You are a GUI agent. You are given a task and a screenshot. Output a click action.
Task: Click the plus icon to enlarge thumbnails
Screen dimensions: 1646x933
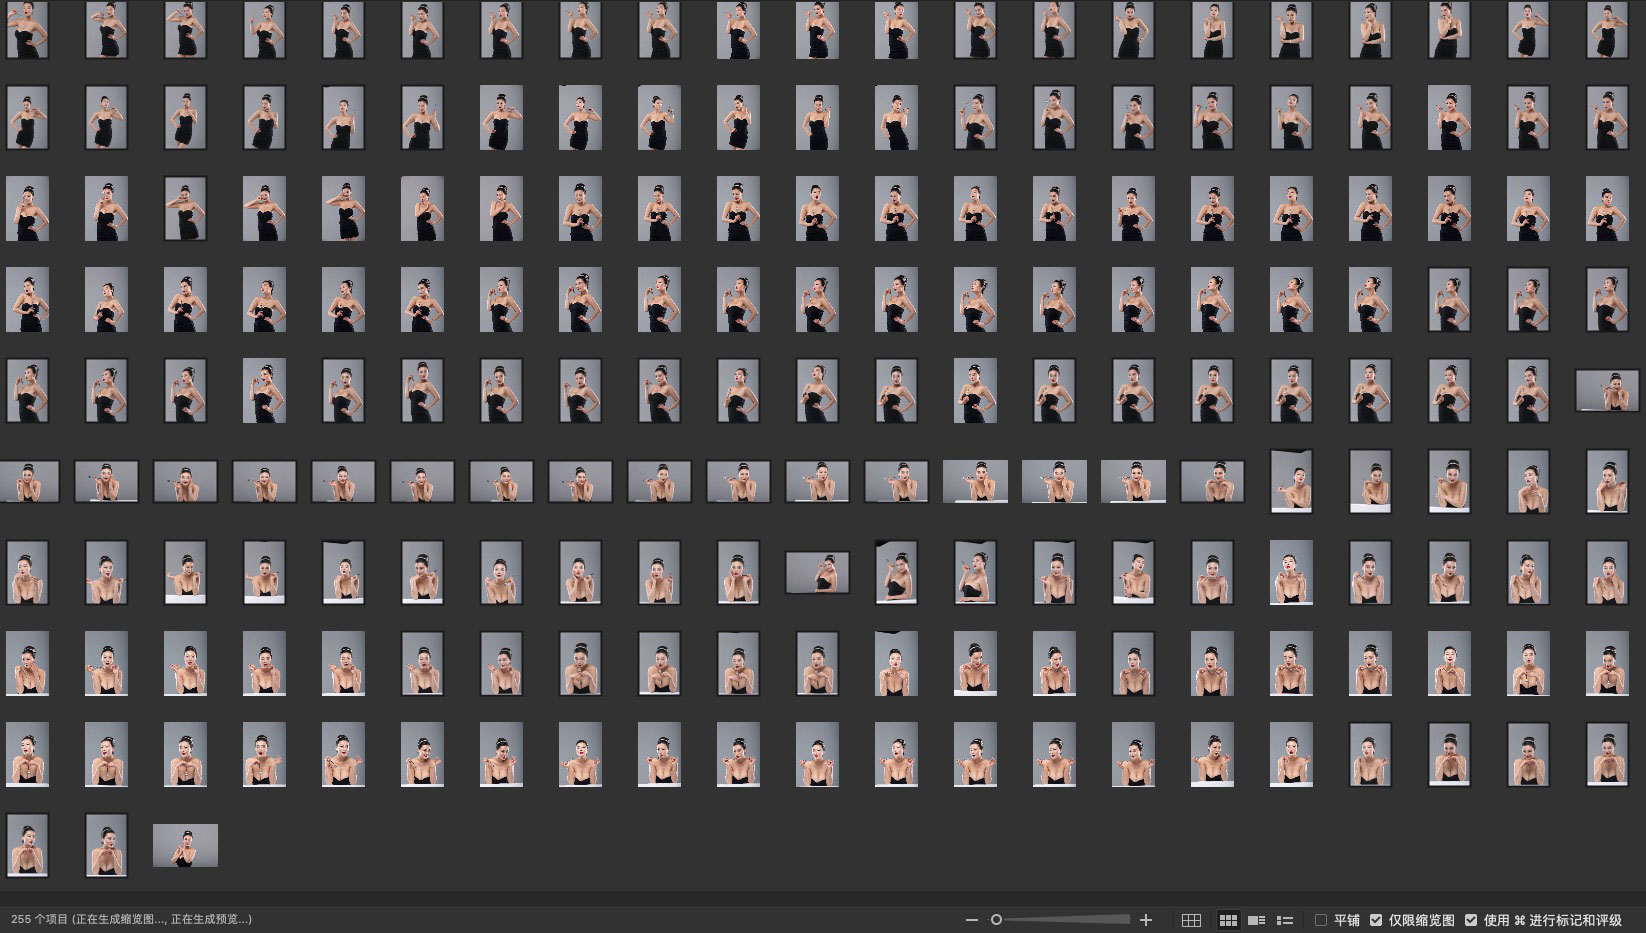click(x=1146, y=920)
